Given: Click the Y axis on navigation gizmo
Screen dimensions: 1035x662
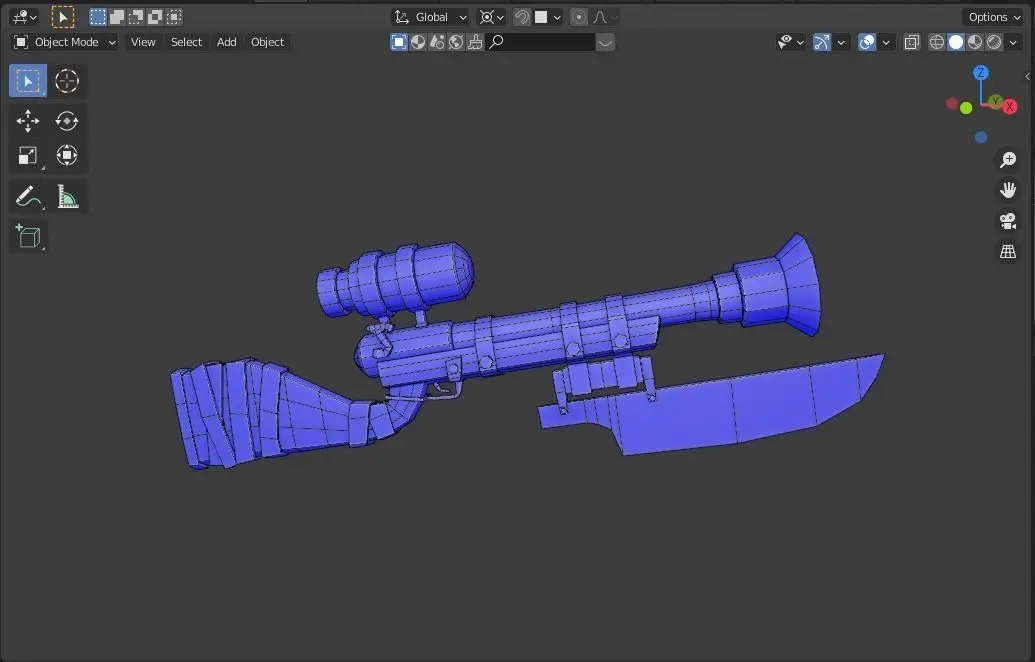Looking at the screenshot, I should pyautogui.click(x=995, y=101).
